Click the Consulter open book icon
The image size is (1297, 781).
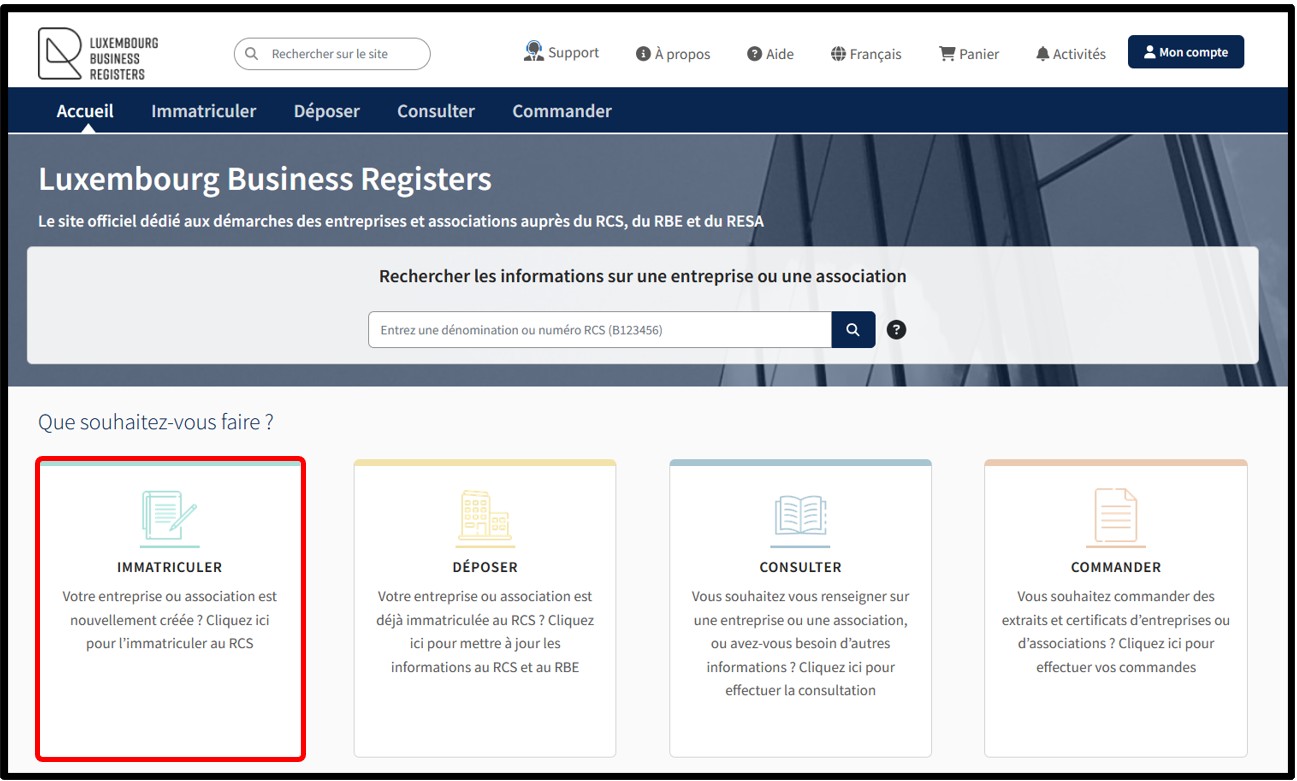(800, 517)
